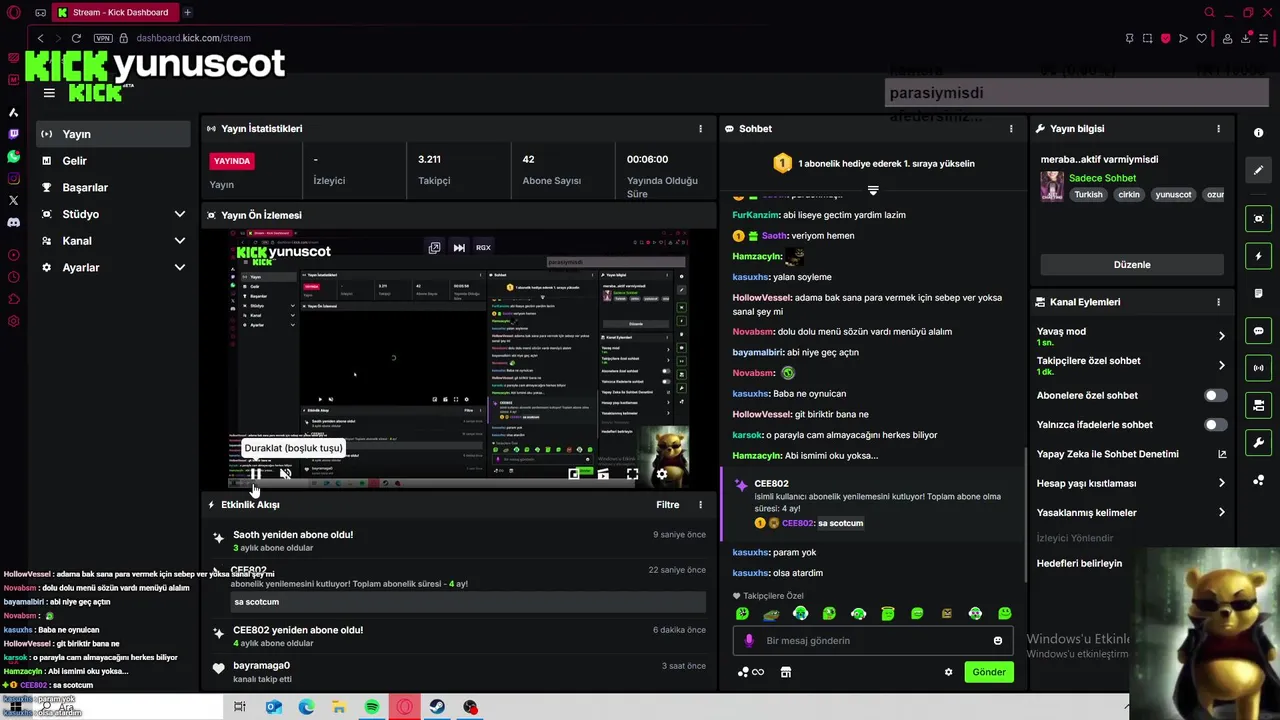Open File Explorer from the Windows taskbar
The width and height of the screenshot is (1280, 720).
pos(339,707)
